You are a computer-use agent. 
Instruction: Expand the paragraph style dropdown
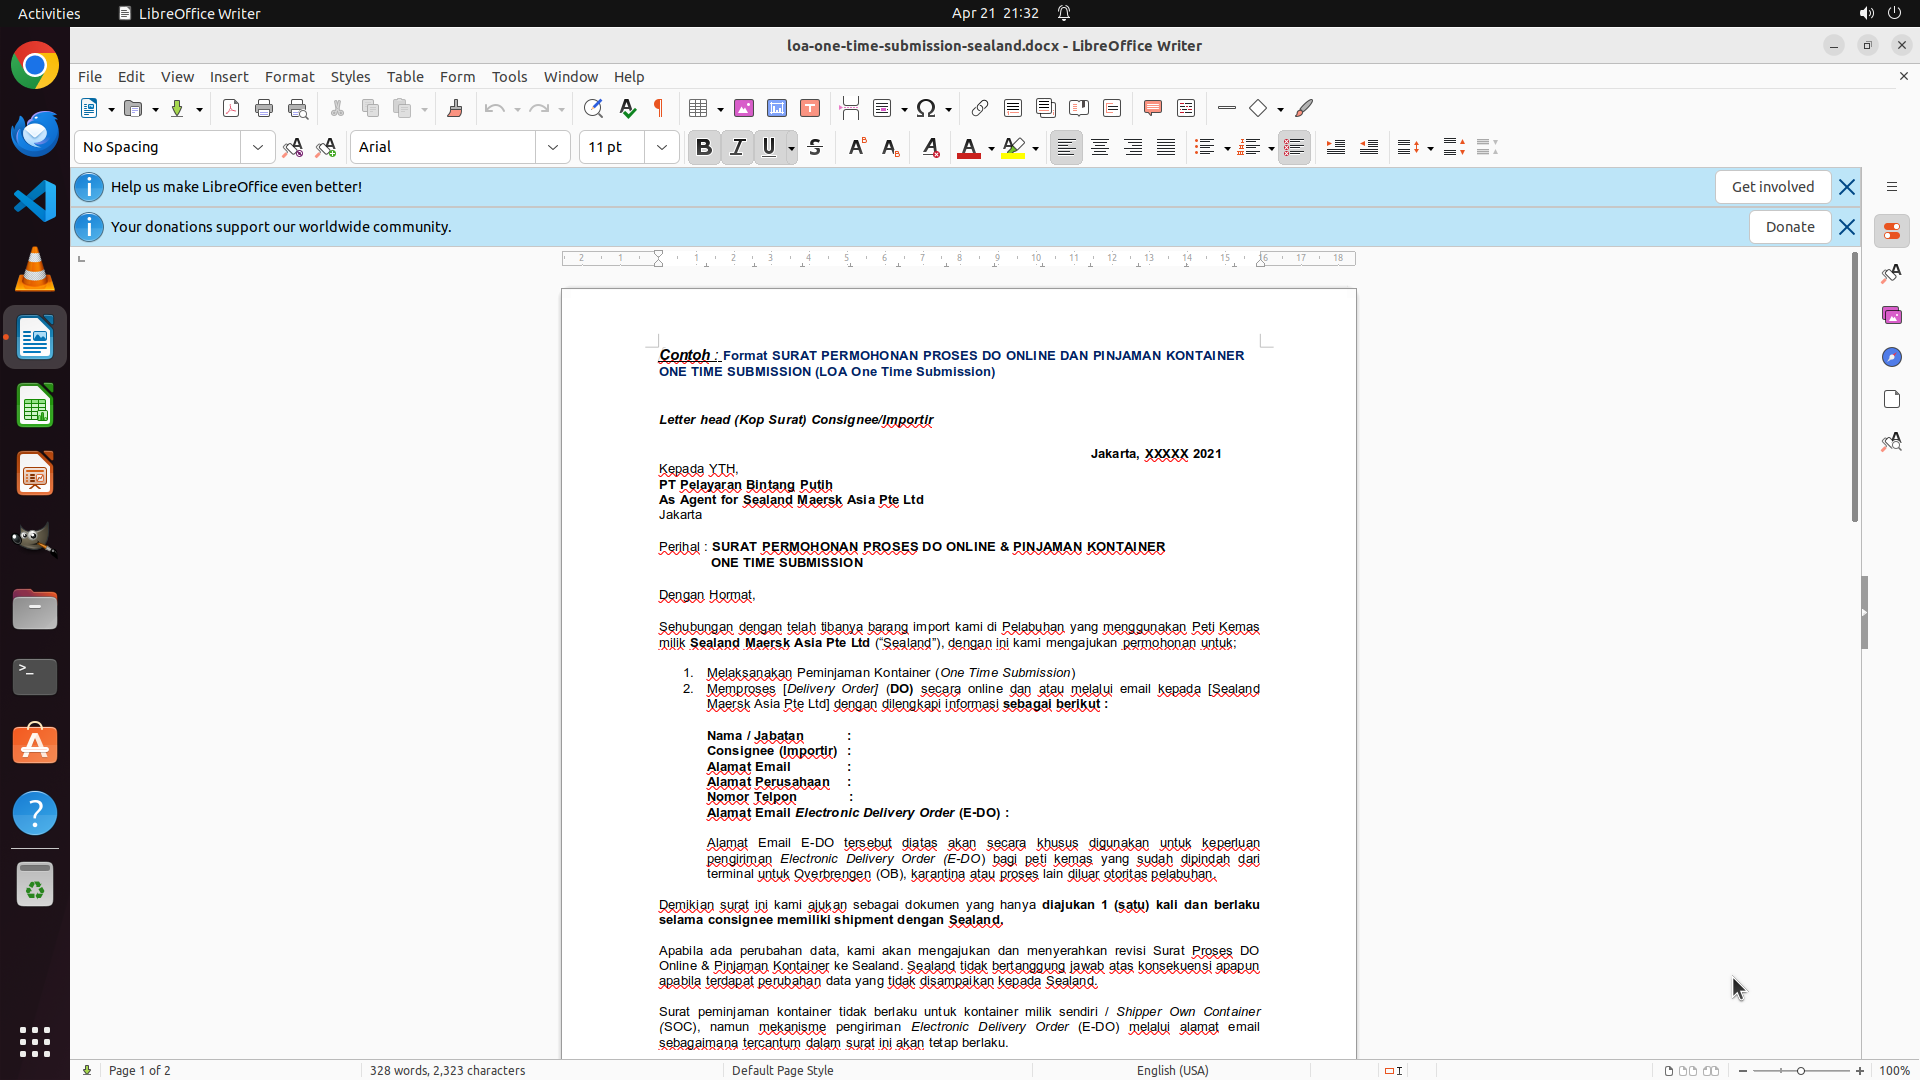tap(258, 147)
